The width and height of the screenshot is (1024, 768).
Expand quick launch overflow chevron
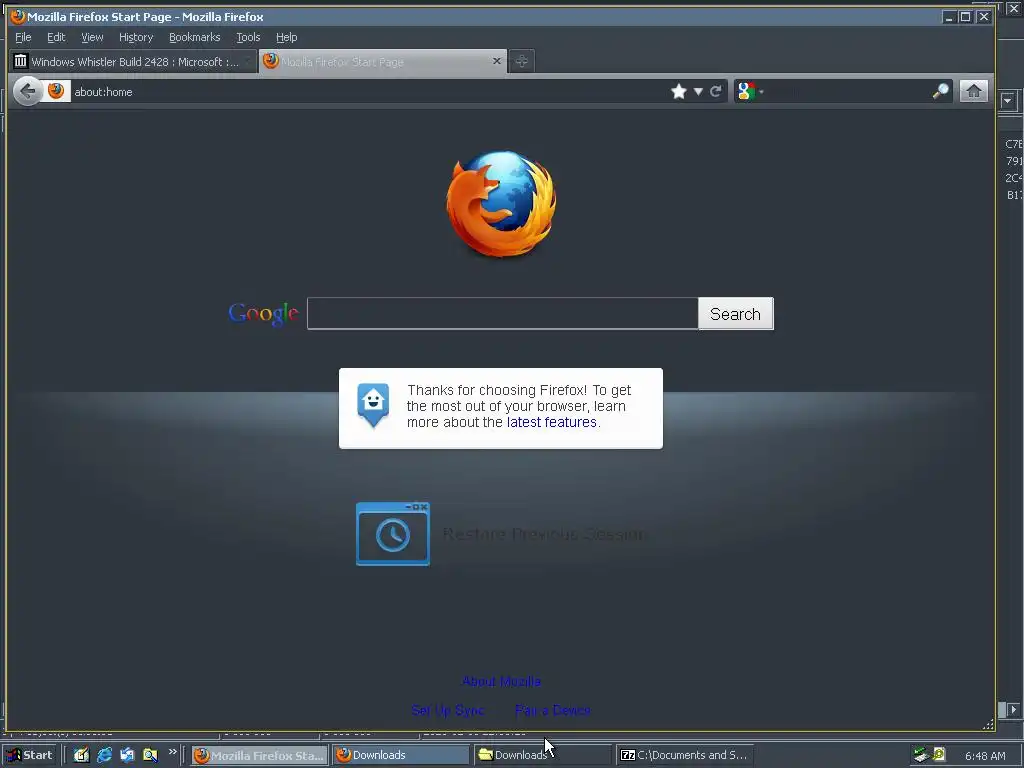tap(172, 752)
